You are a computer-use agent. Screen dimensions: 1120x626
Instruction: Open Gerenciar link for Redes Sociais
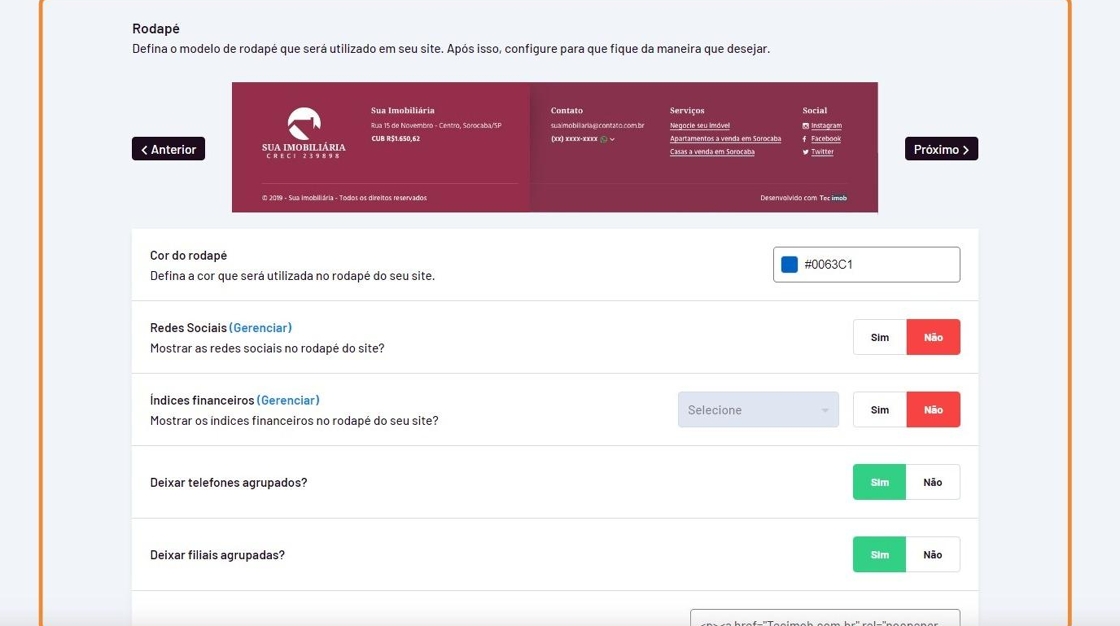click(260, 328)
